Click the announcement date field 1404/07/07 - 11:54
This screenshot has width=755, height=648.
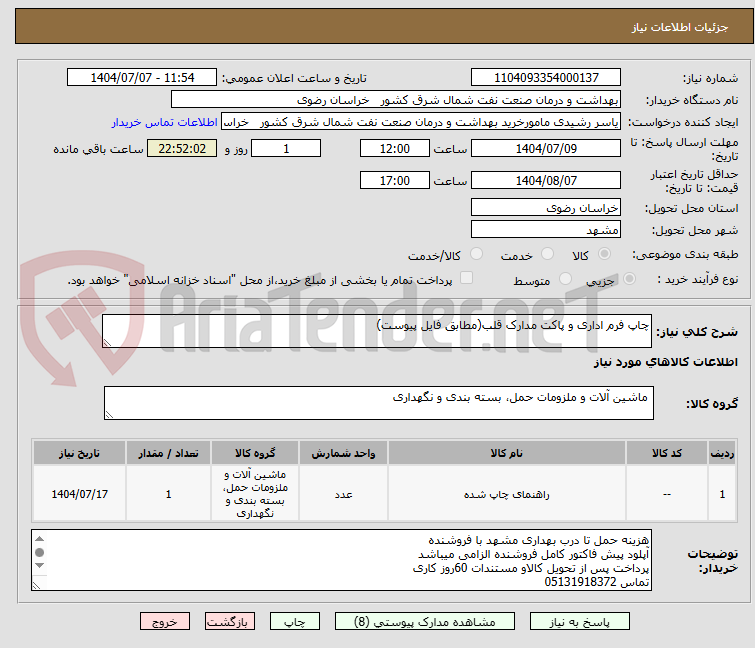pos(142,78)
